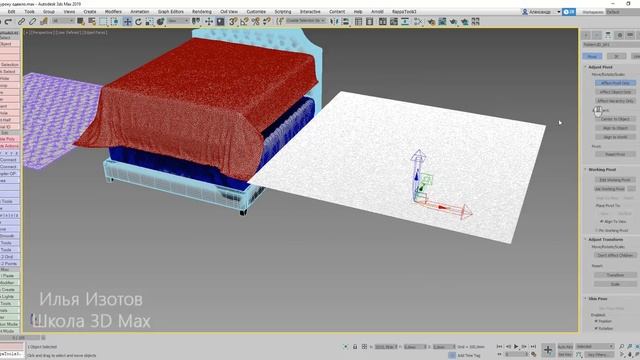The width and height of the screenshot is (640, 360).
Task: Open the selection filter dropdown
Action: (63, 21)
